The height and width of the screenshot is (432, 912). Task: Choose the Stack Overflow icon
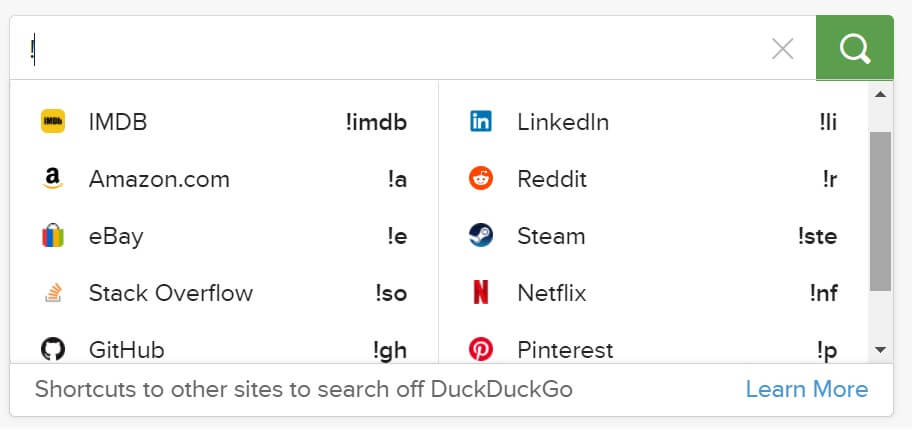click(53, 292)
